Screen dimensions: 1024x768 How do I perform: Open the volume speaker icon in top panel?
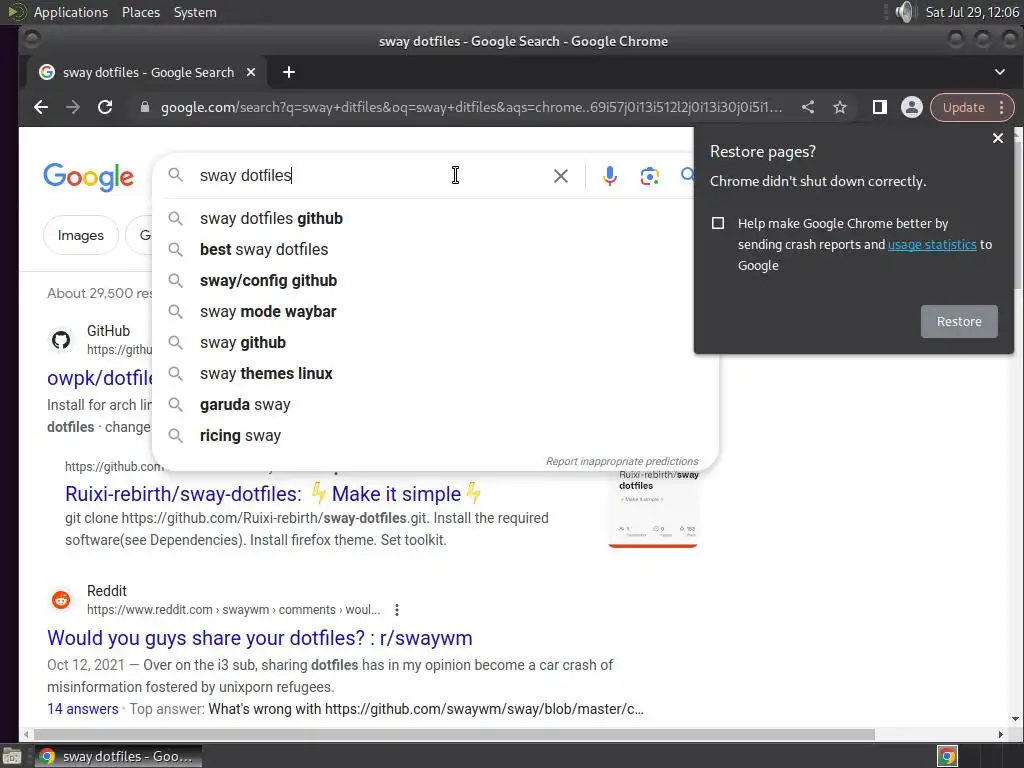904,12
